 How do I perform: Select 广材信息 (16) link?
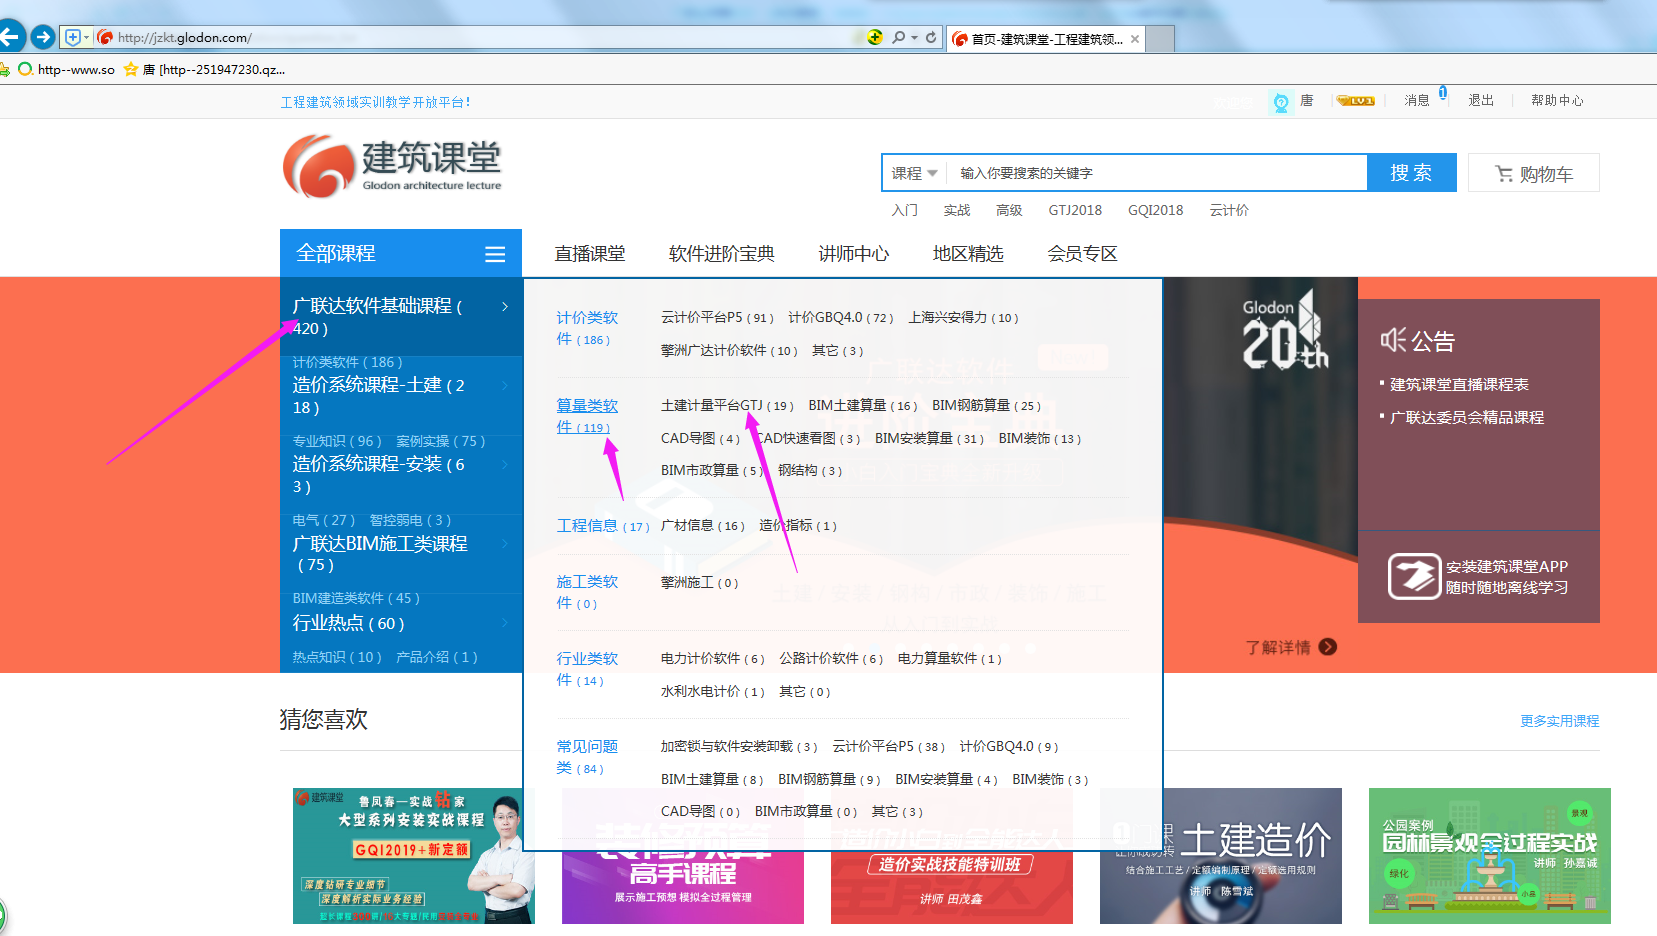click(702, 525)
